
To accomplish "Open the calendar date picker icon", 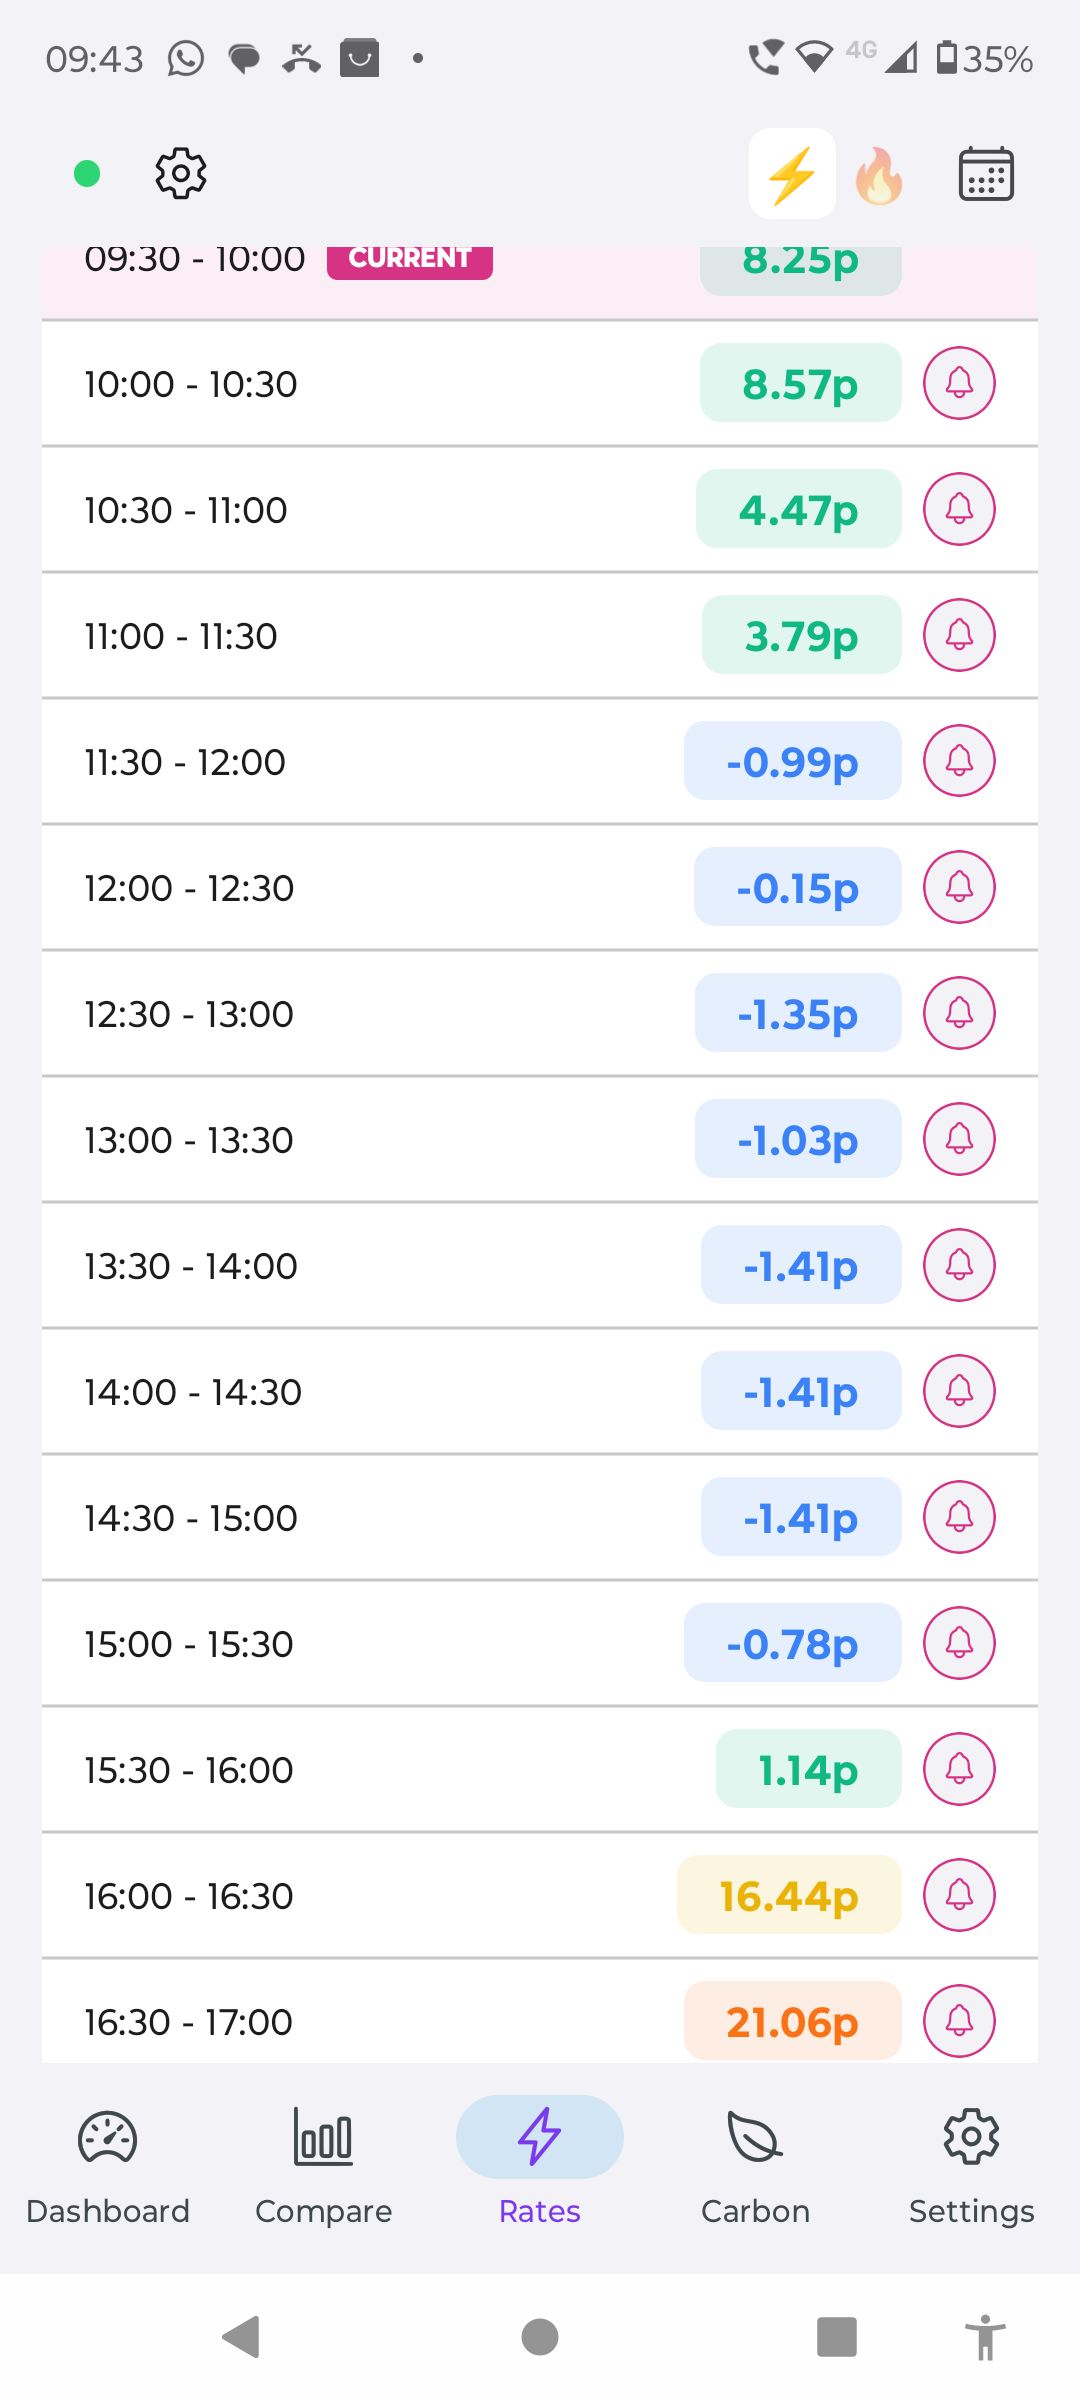I will tap(986, 174).
